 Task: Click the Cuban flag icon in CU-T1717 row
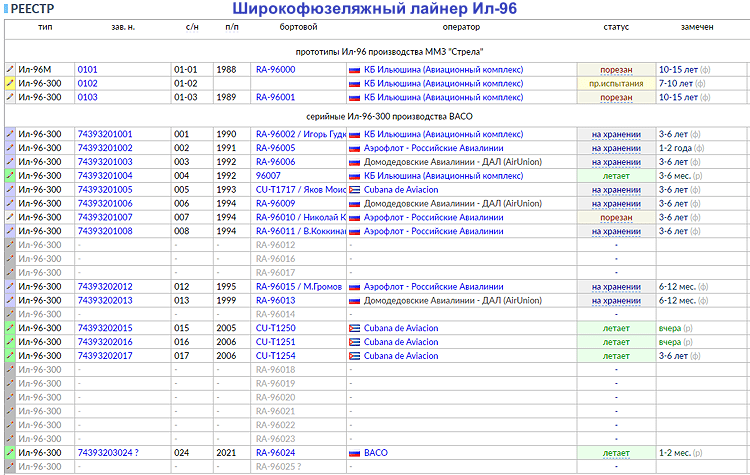354,190
